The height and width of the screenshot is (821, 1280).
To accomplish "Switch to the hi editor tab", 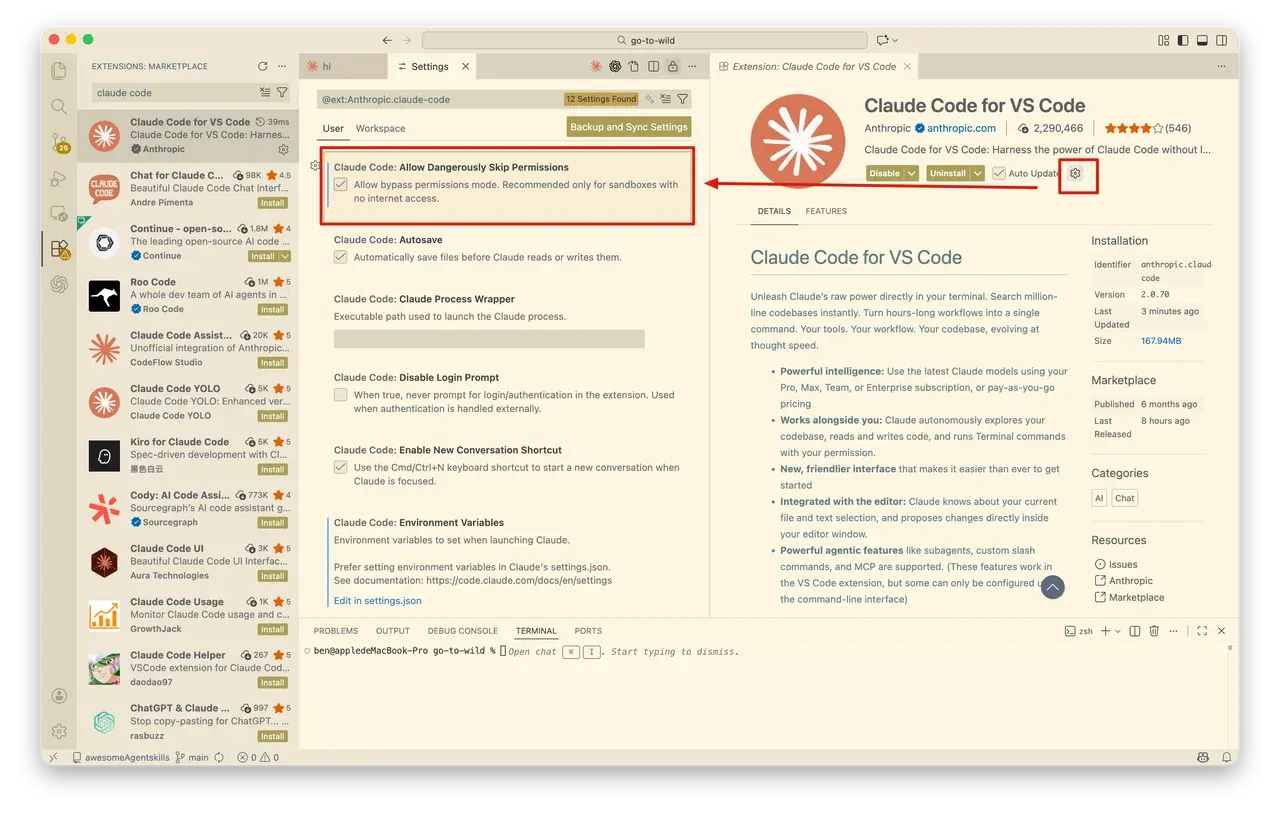I will coord(343,66).
